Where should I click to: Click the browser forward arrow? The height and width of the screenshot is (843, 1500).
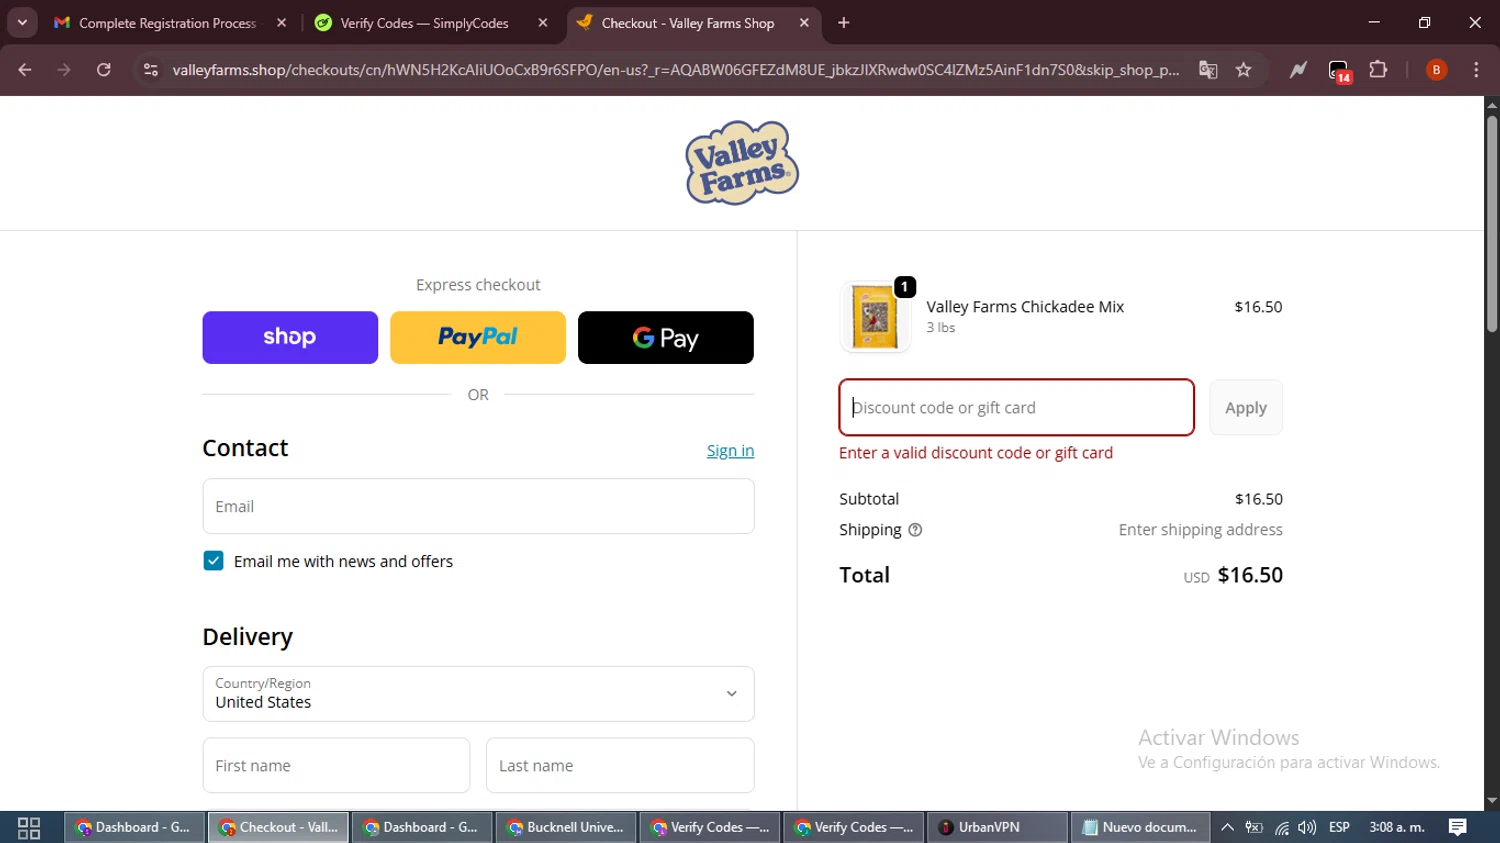click(64, 70)
